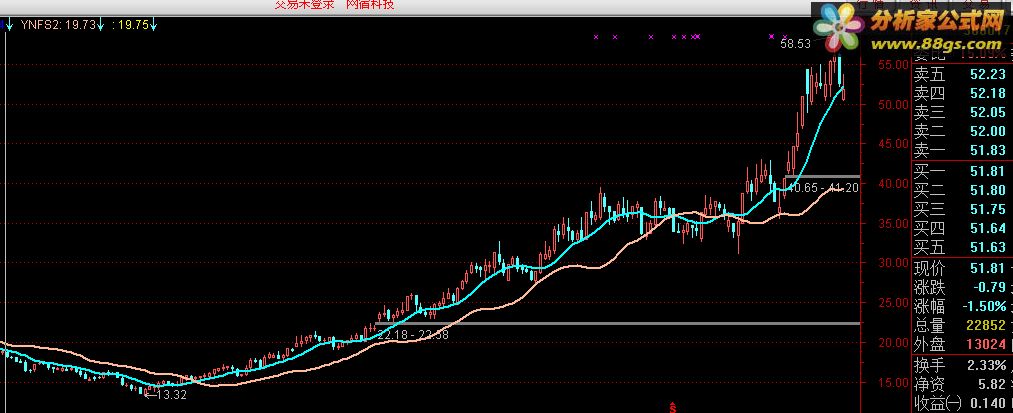The height and width of the screenshot is (413, 1013).
Task: Click the 净资 value 5.82
Action: [x=992, y=385]
